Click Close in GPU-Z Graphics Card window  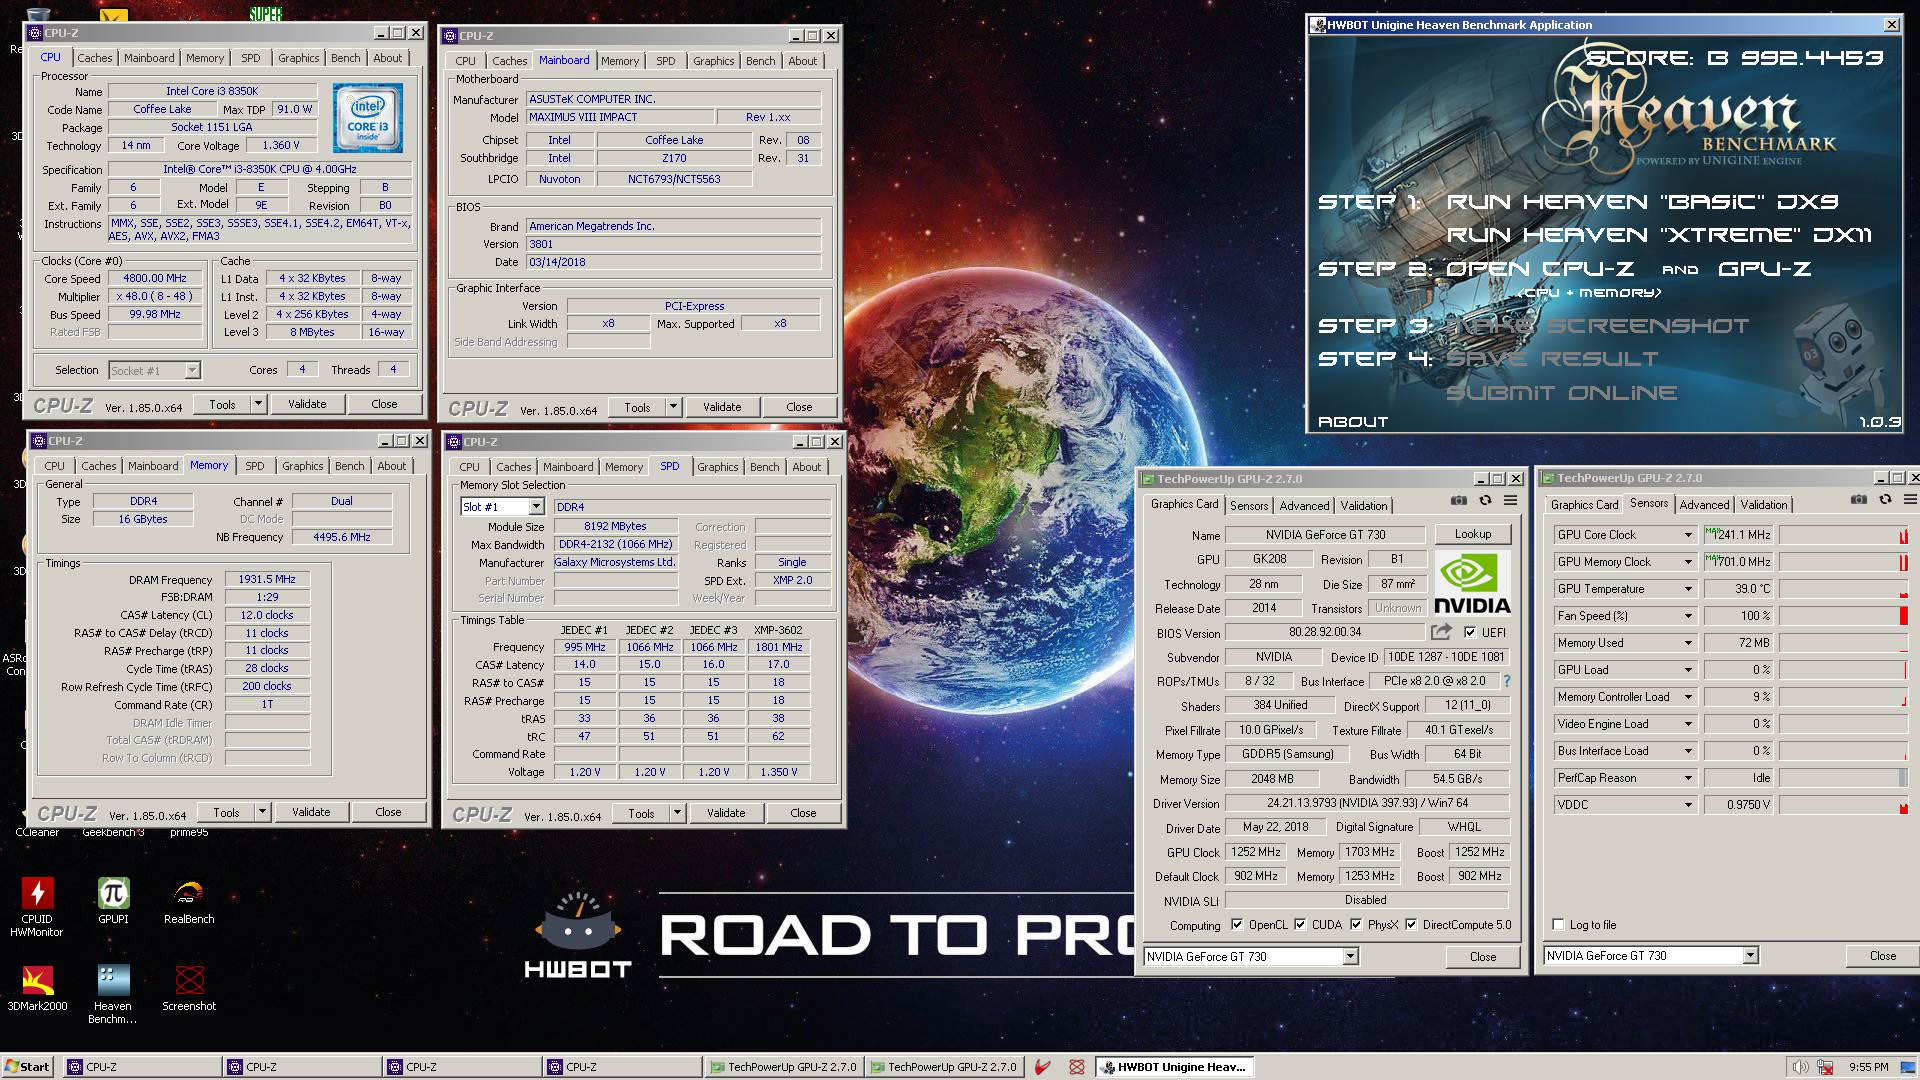tap(1482, 957)
